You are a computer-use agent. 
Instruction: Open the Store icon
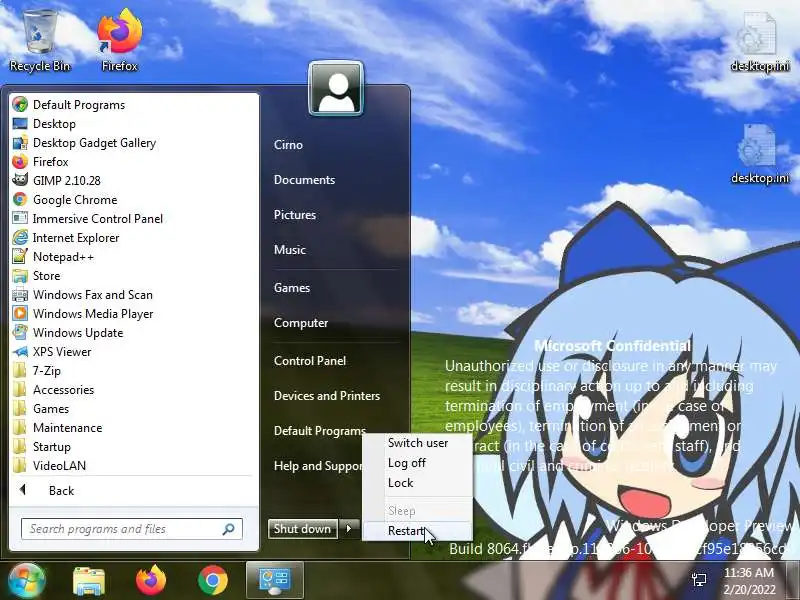(x=20, y=276)
